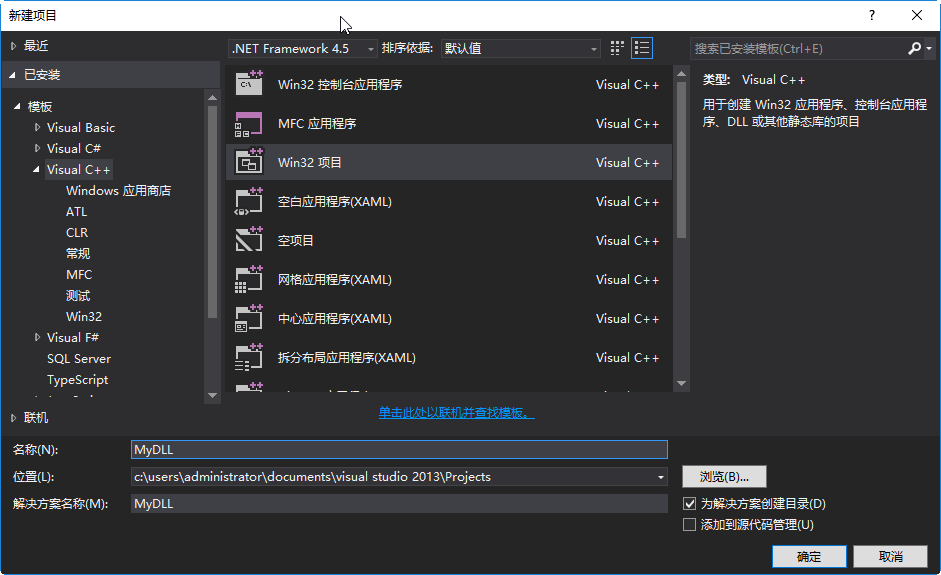Click the 浏览(B)... button
The image size is (941, 575).
pos(724,477)
